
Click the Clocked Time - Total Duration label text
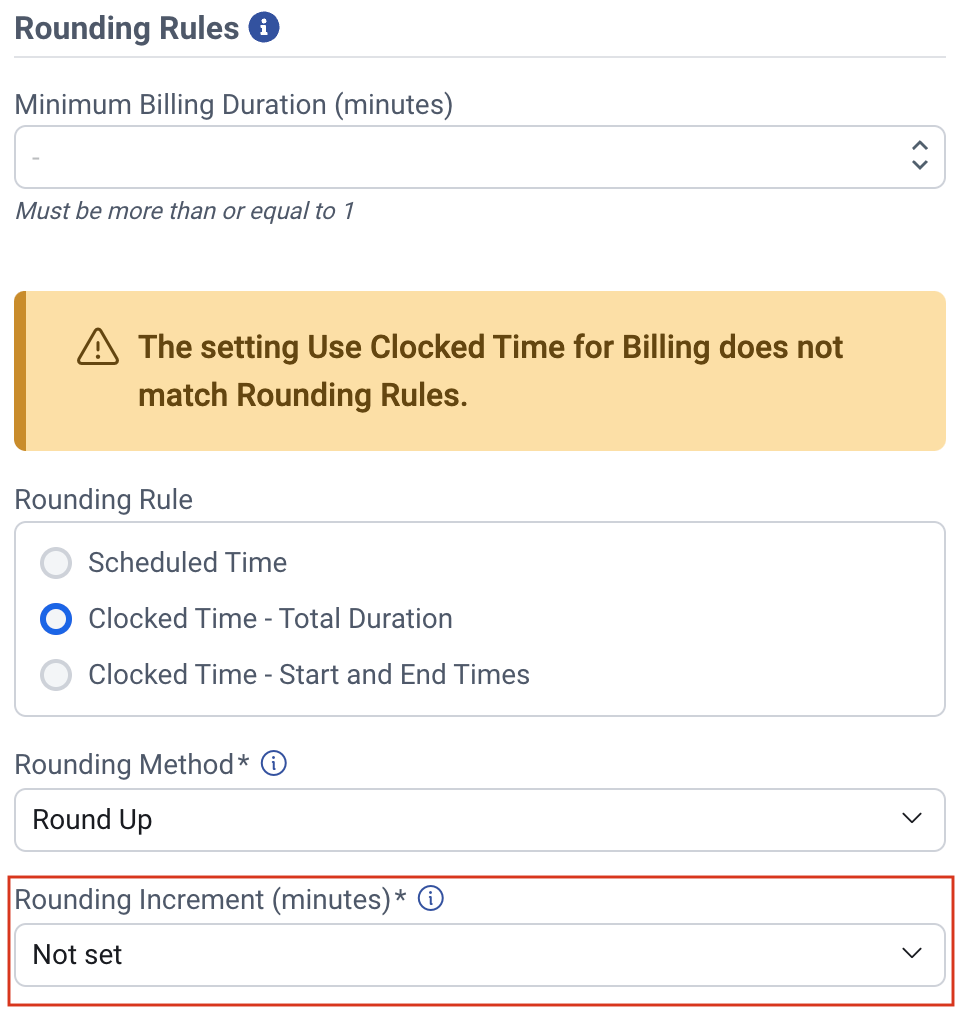pos(270,619)
